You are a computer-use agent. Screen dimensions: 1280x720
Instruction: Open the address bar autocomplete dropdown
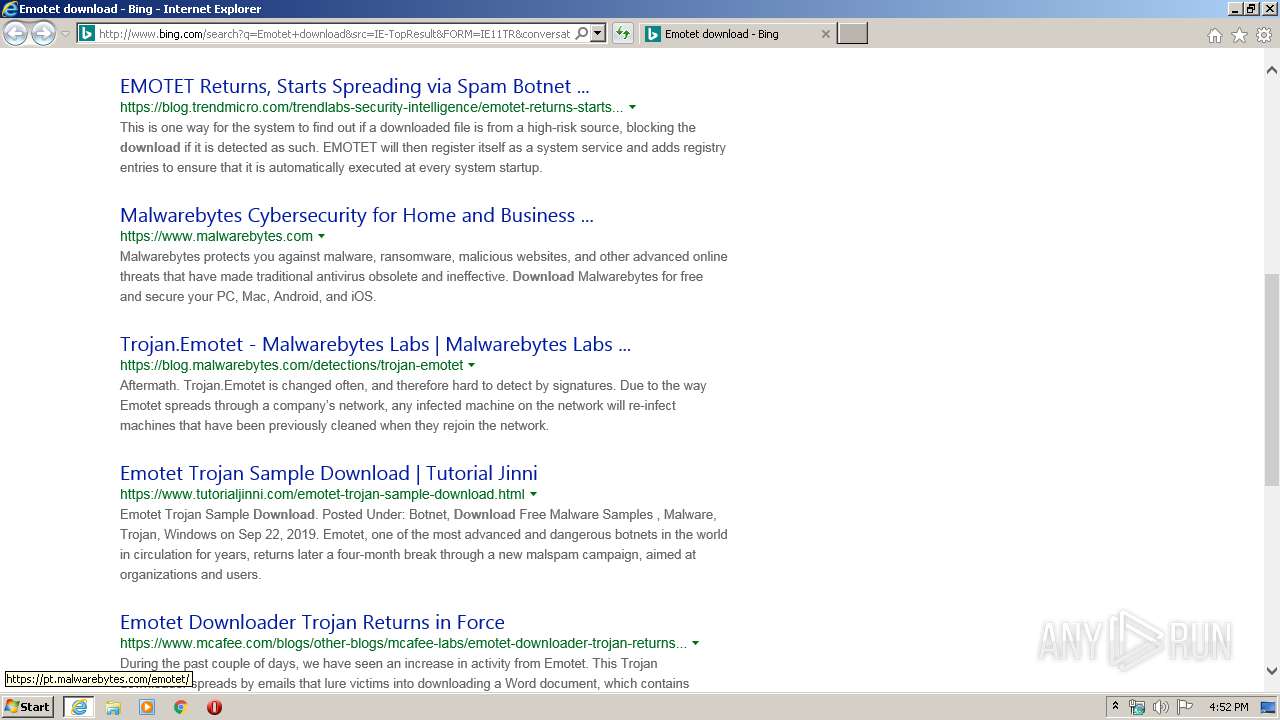(x=598, y=34)
